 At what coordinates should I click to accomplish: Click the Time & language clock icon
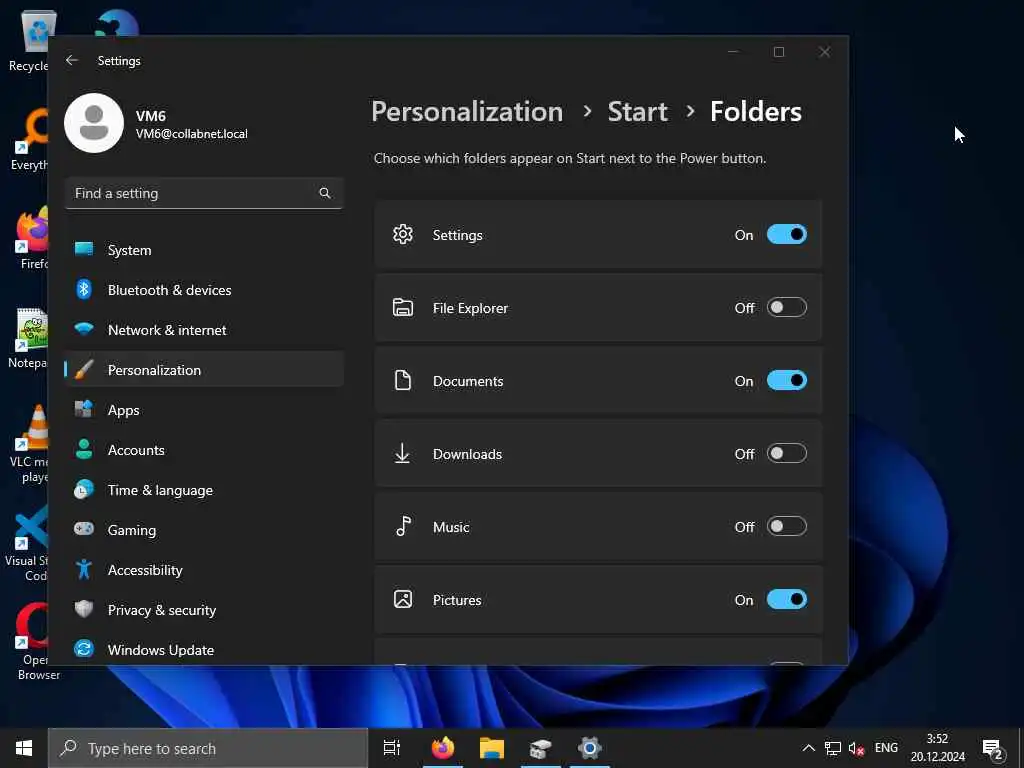[84, 489]
